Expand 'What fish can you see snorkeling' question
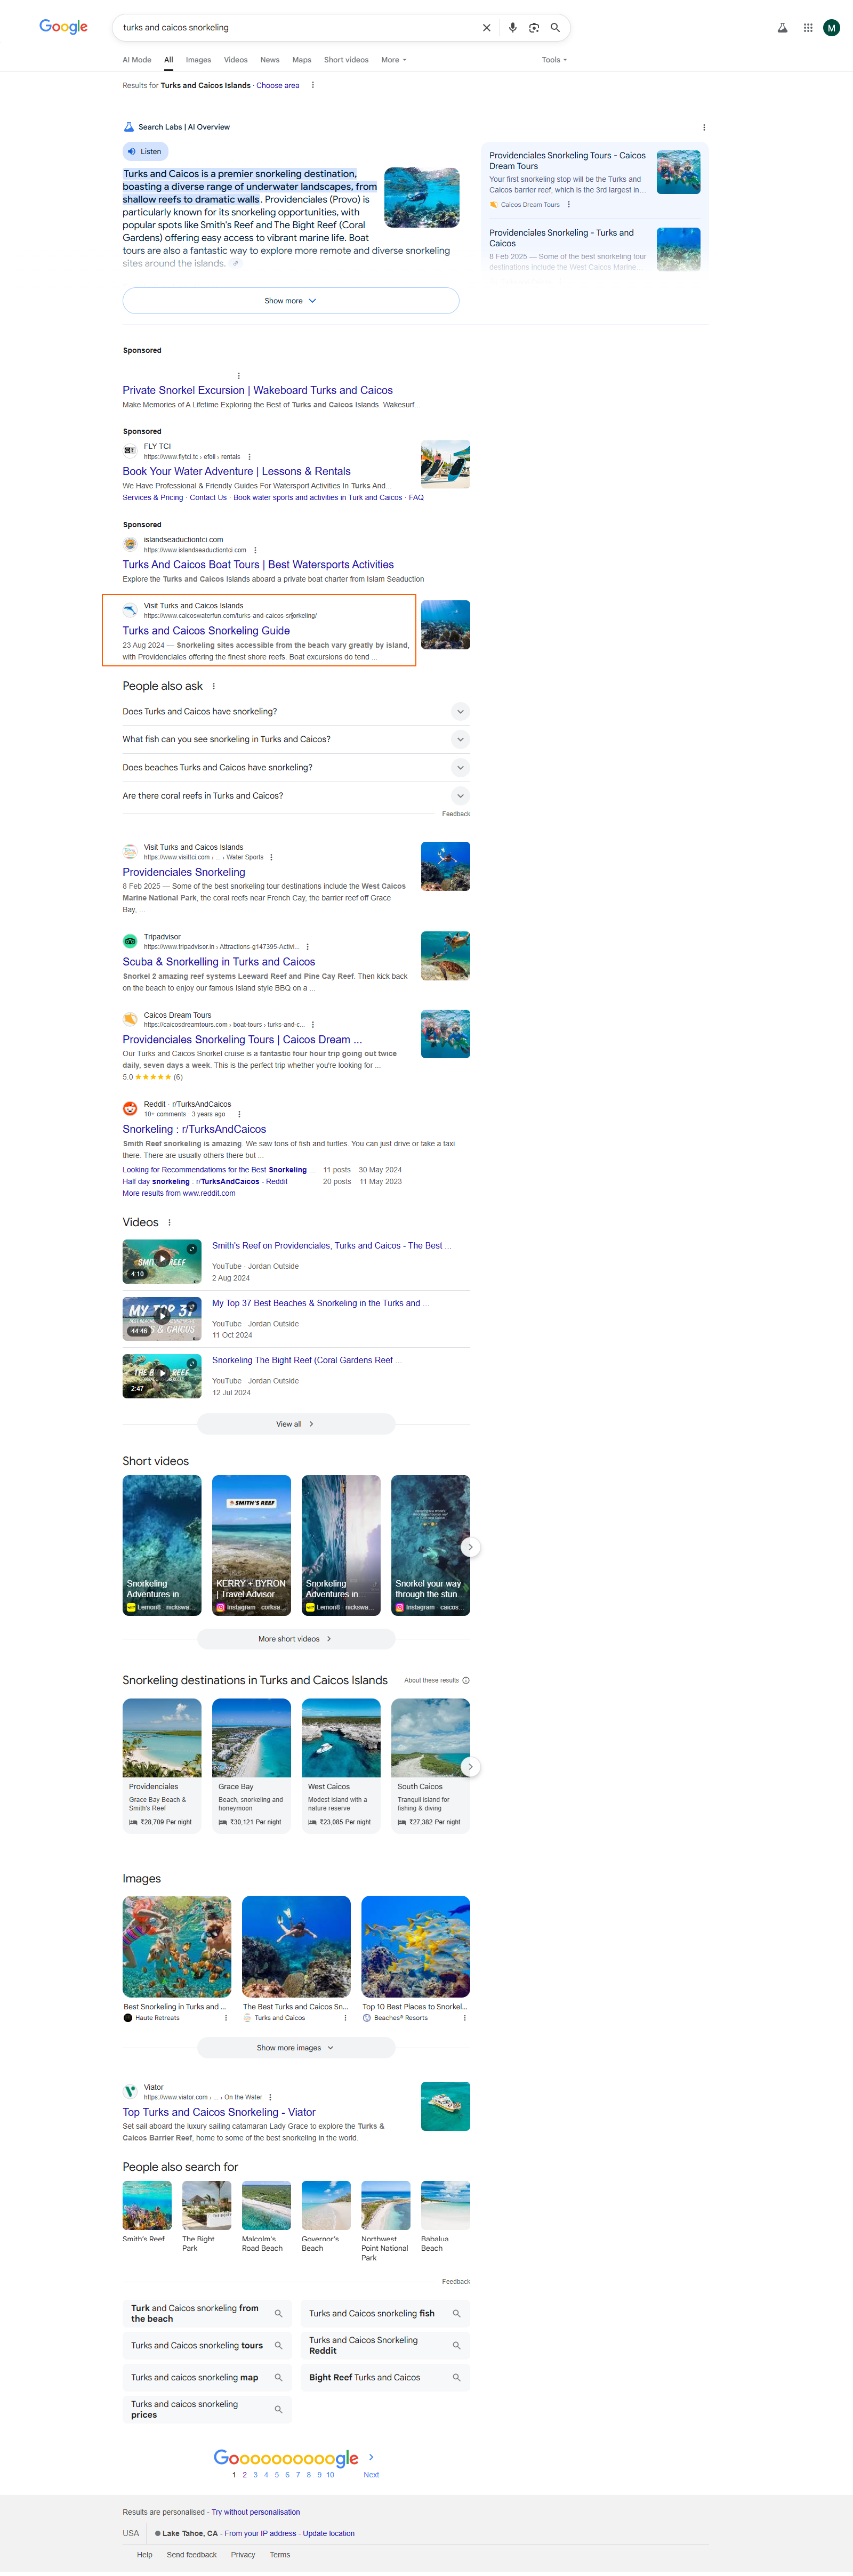 click(x=296, y=740)
